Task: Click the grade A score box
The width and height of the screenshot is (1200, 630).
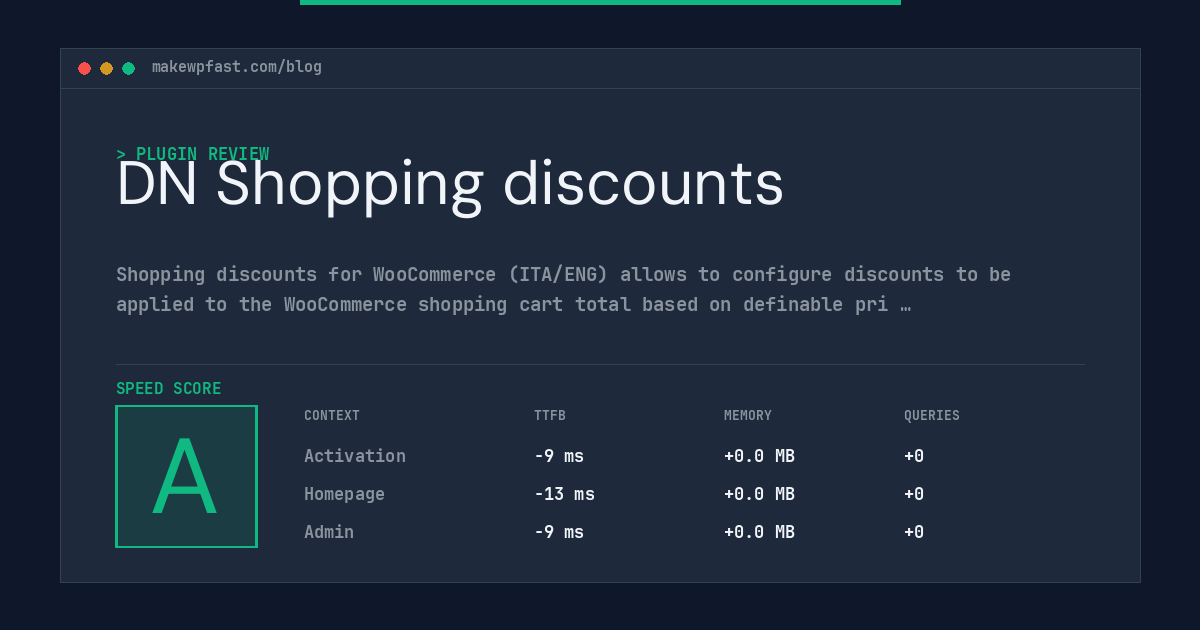Action: click(x=186, y=476)
